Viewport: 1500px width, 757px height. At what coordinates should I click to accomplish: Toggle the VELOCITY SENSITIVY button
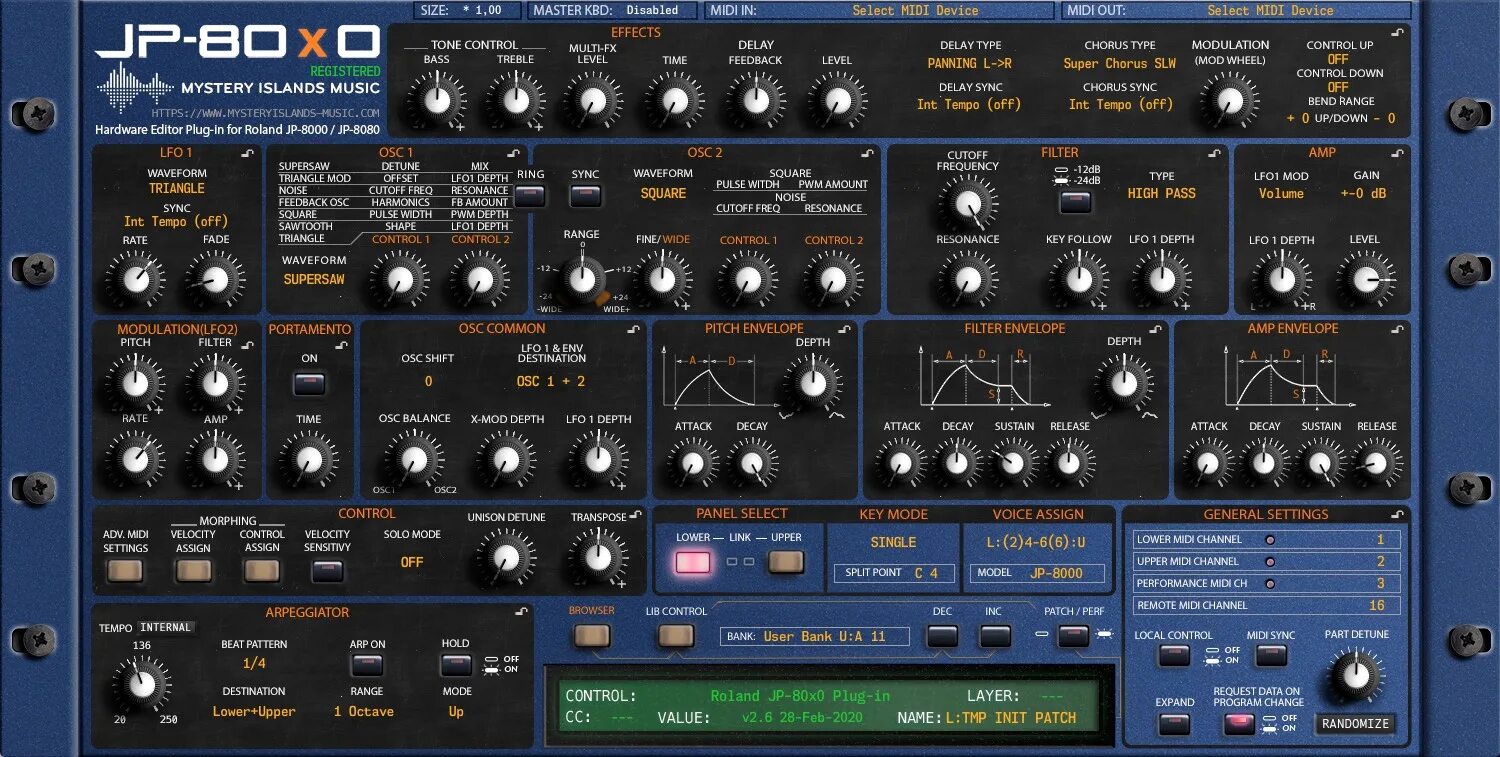point(327,571)
